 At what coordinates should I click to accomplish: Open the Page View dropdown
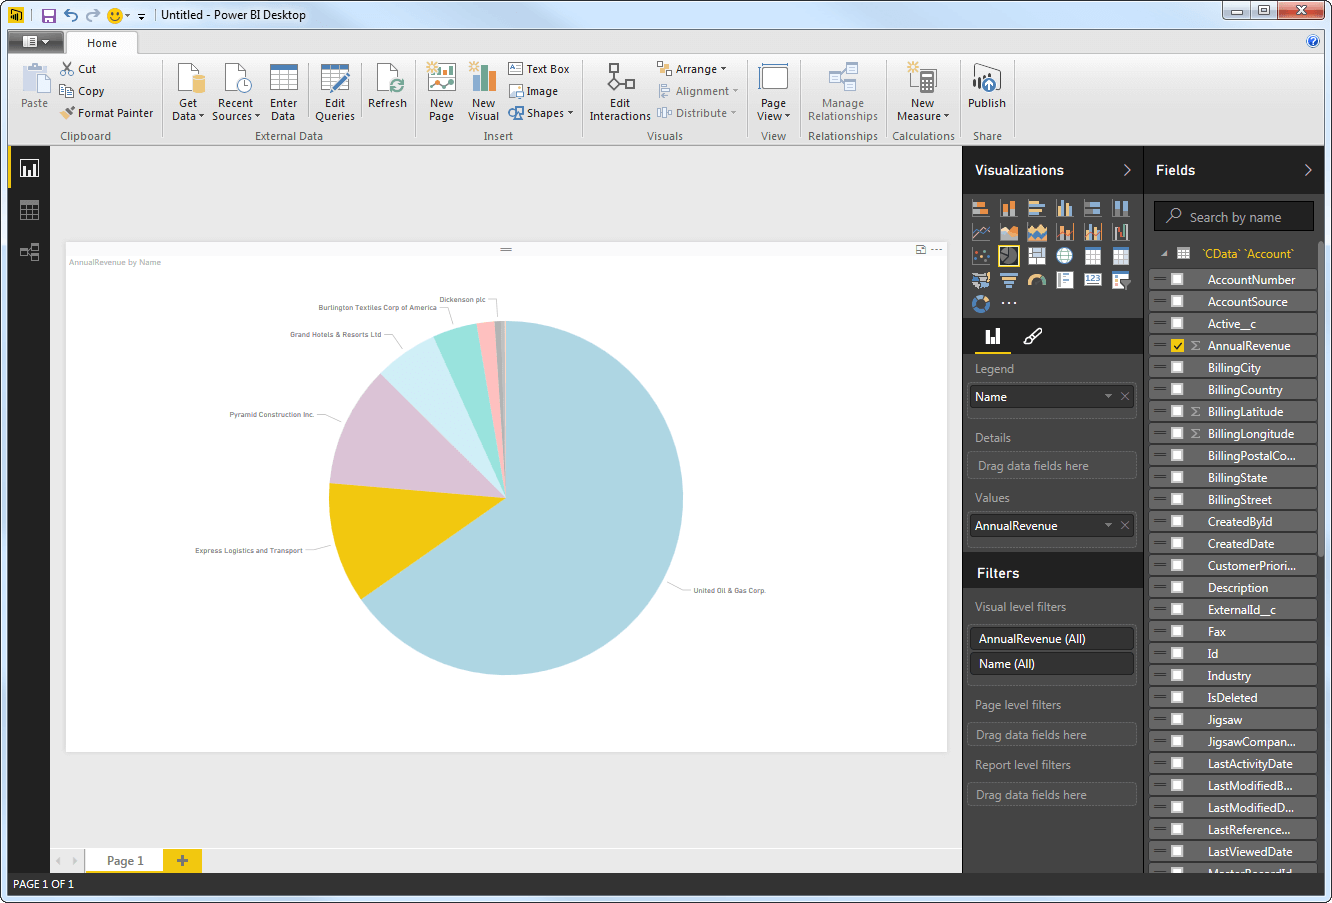click(x=773, y=93)
